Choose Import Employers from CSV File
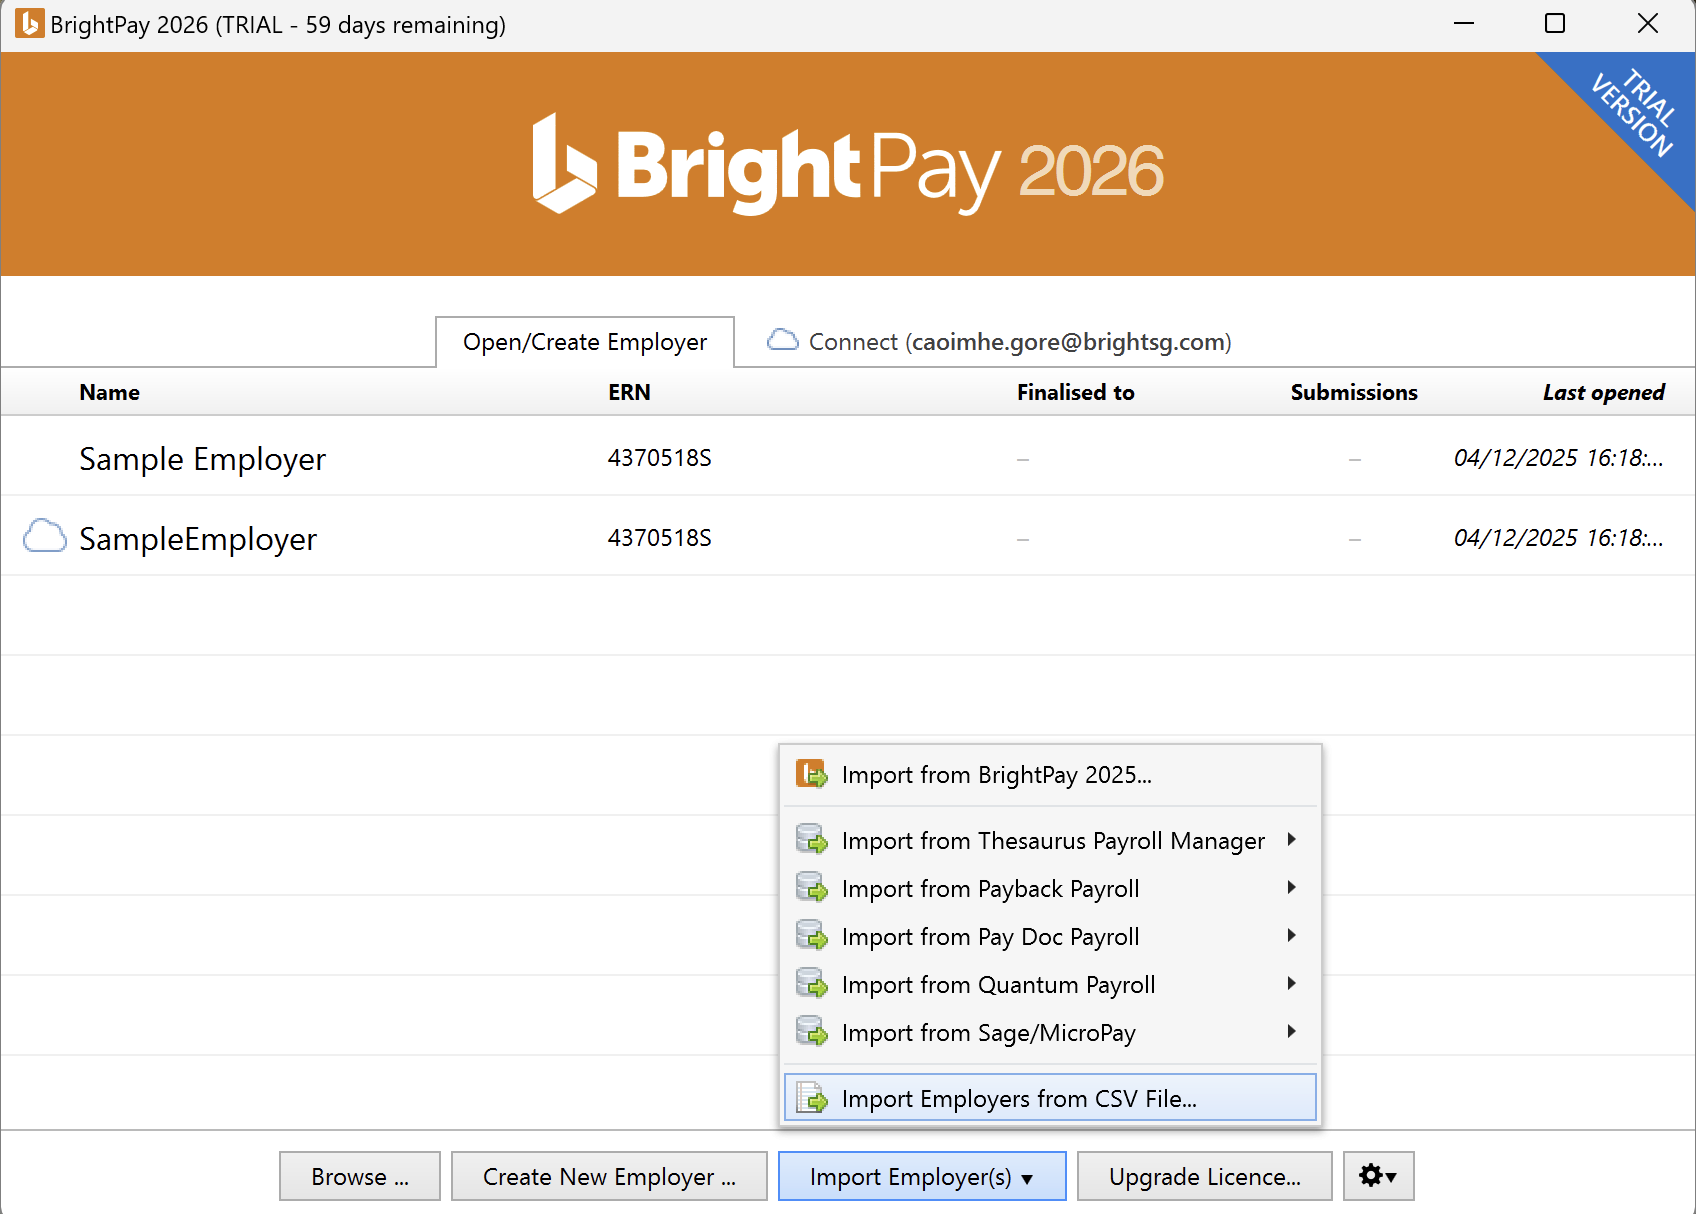1696x1214 pixels. pyautogui.click(x=1018, y=1098)
